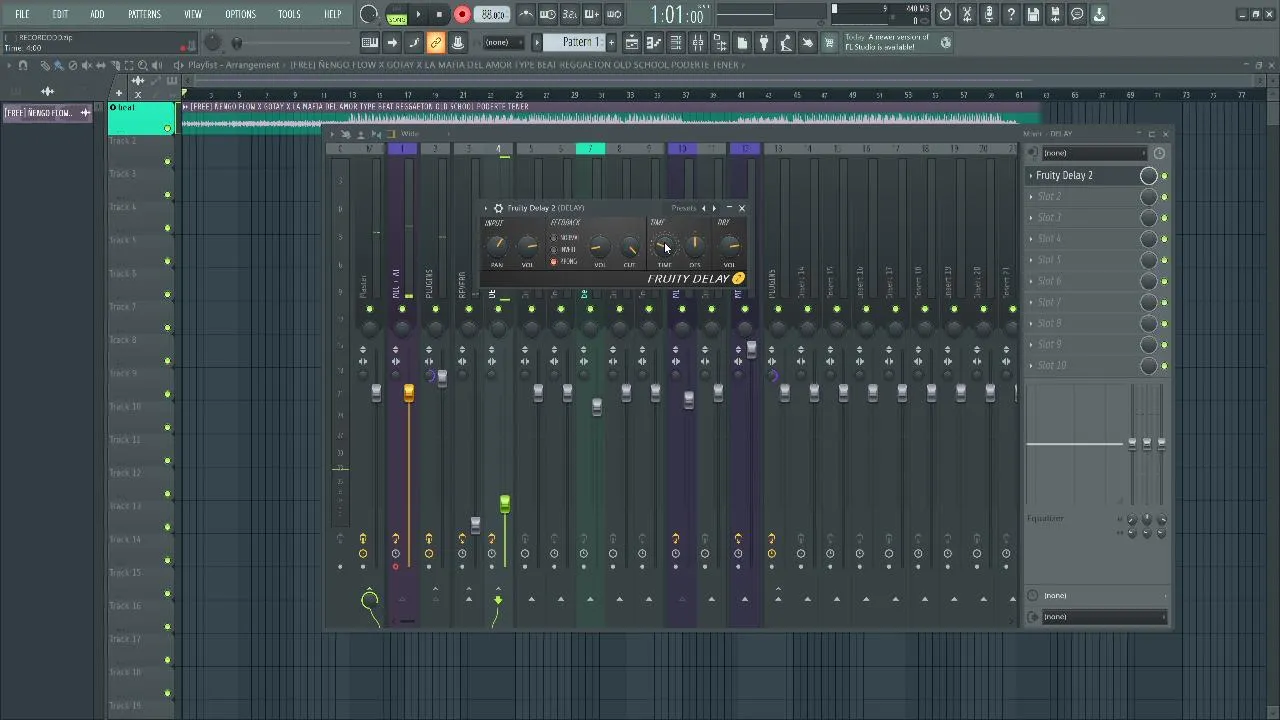Viewport: 1280px width, 720px height.
Task: Open the EDIT menu
Action: click(x=60, y=14)
